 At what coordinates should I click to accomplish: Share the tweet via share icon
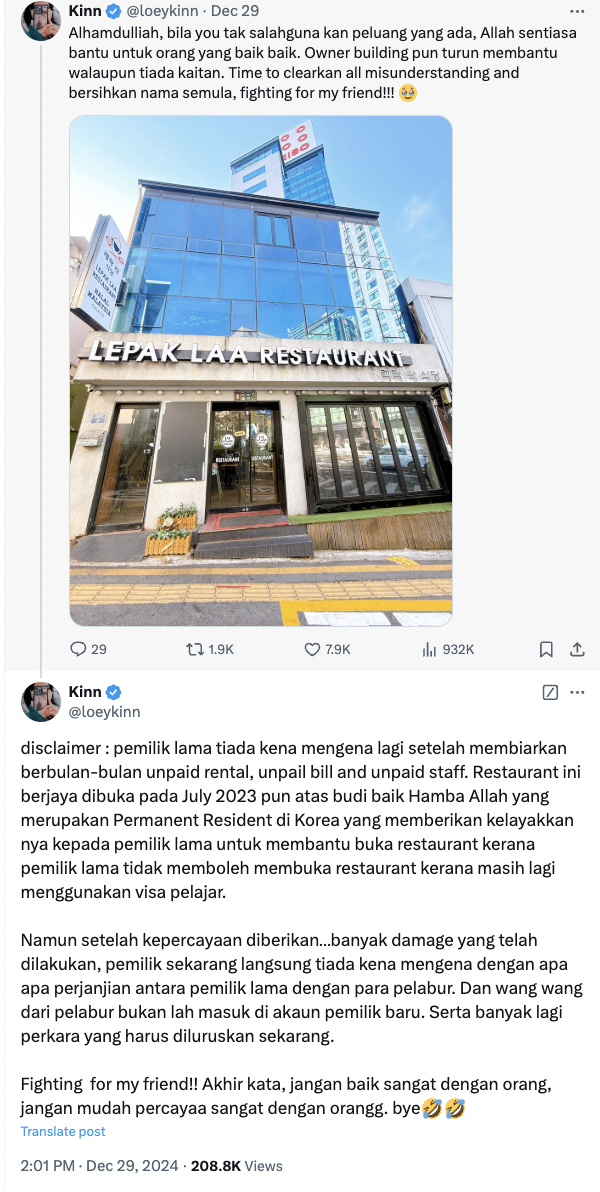577,649
